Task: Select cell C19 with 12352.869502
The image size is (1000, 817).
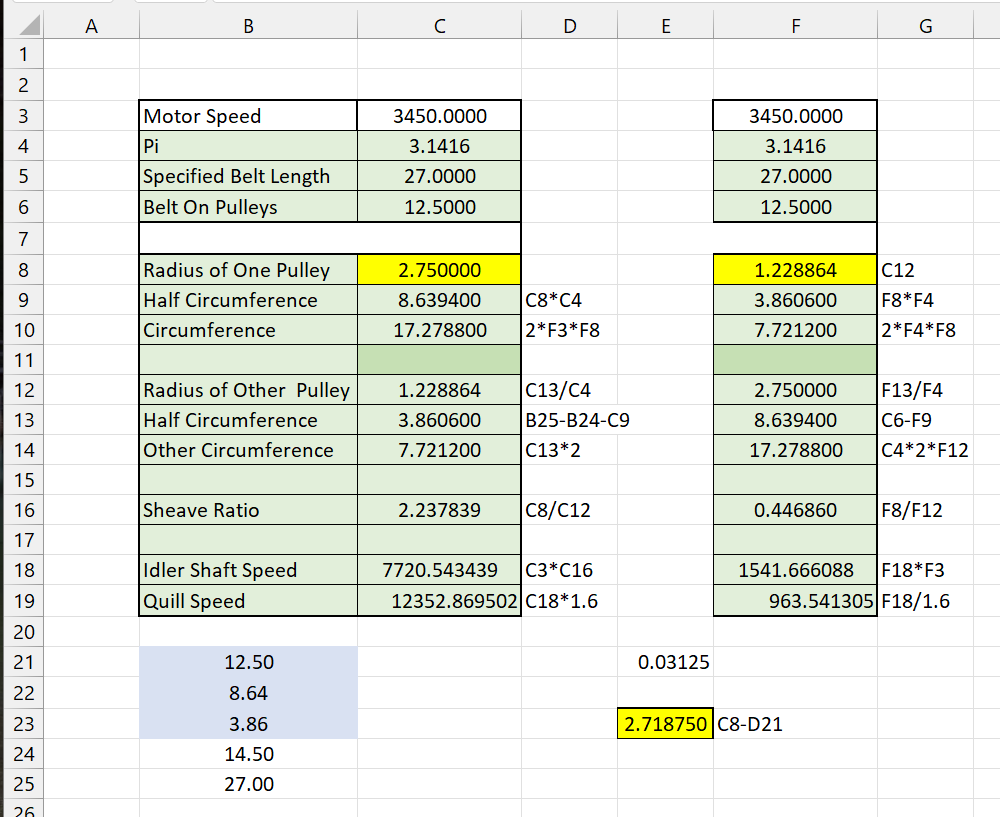Action: pyautogui.click(x=439, y=601)
